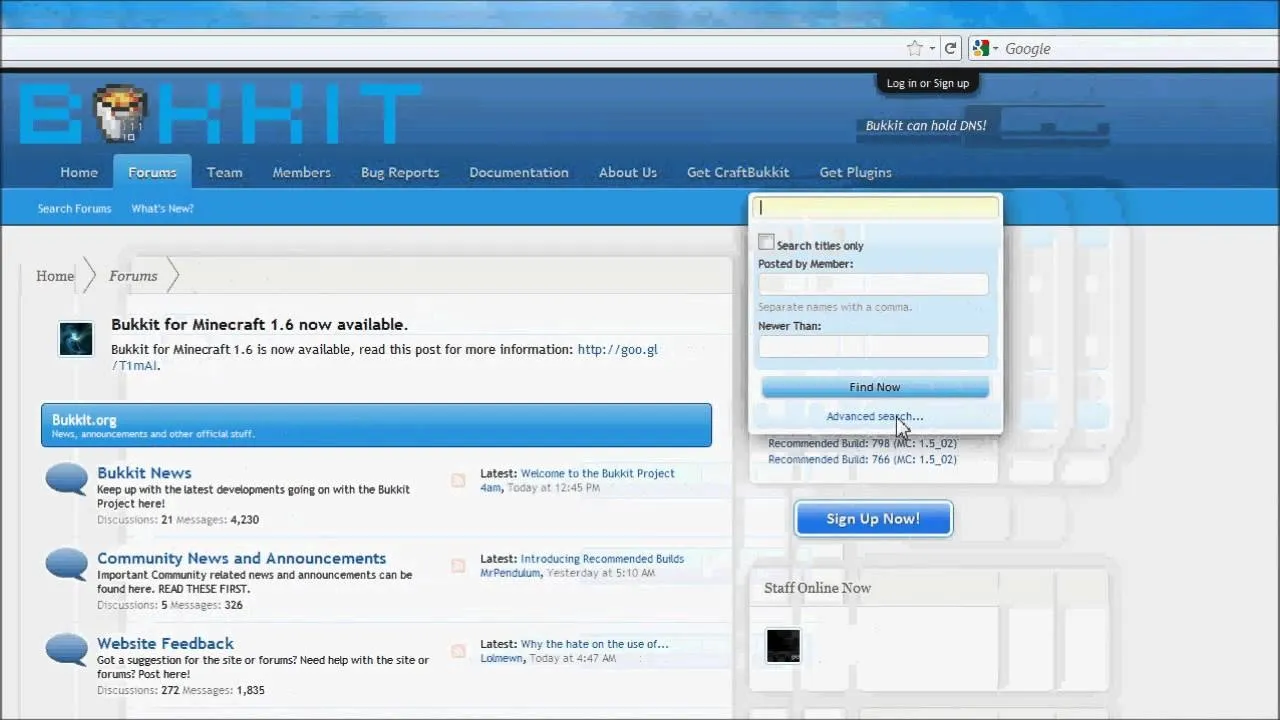
Task: Open the Members nav tab
Action: pyautogui.click(x=301, y=172)
